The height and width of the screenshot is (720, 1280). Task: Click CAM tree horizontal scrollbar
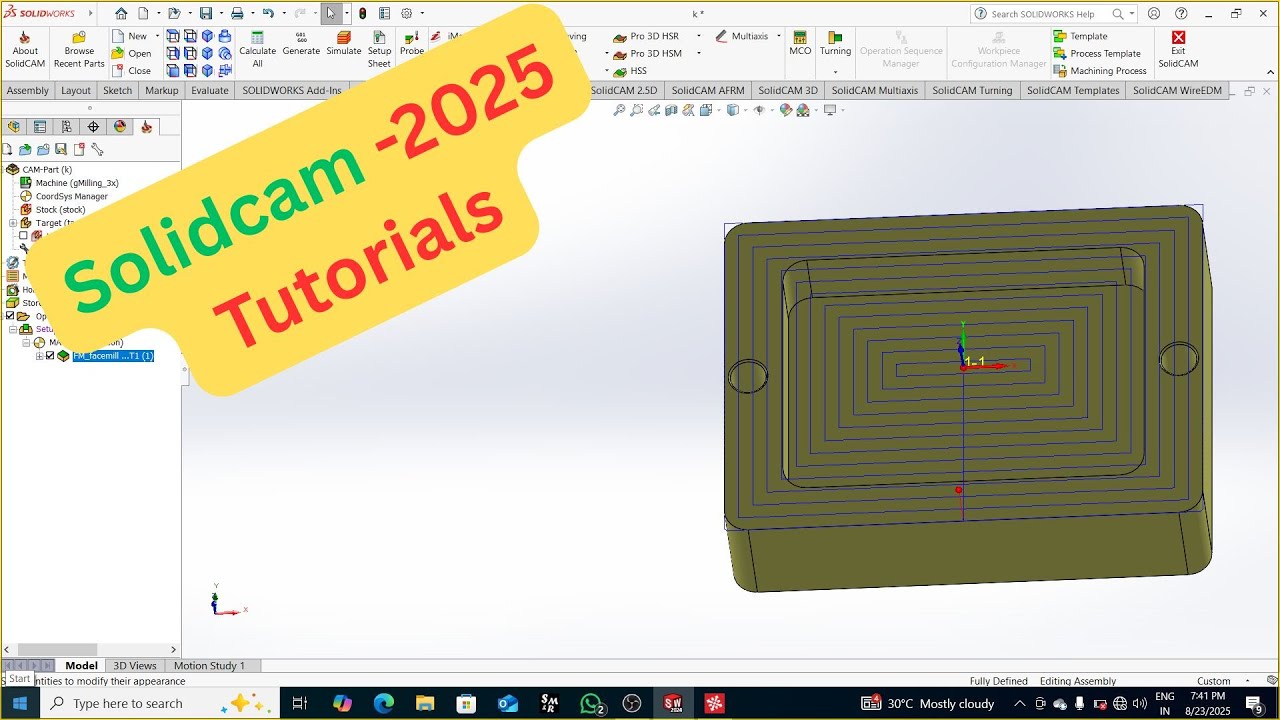click(x=58, y=649)
